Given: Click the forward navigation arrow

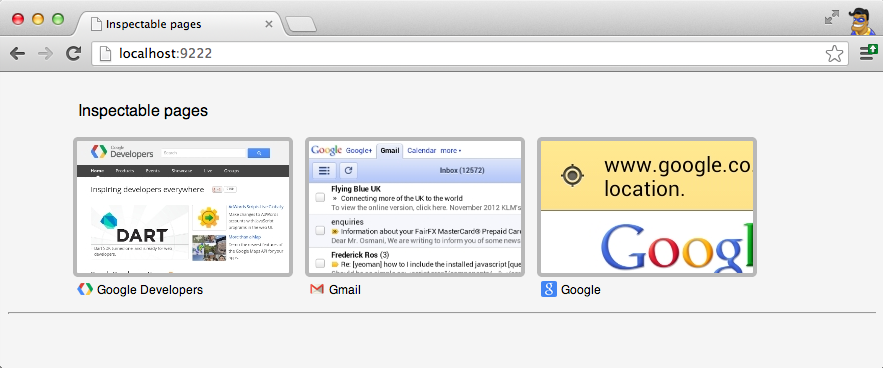Looking at the screenshot, I should point(45,54).
